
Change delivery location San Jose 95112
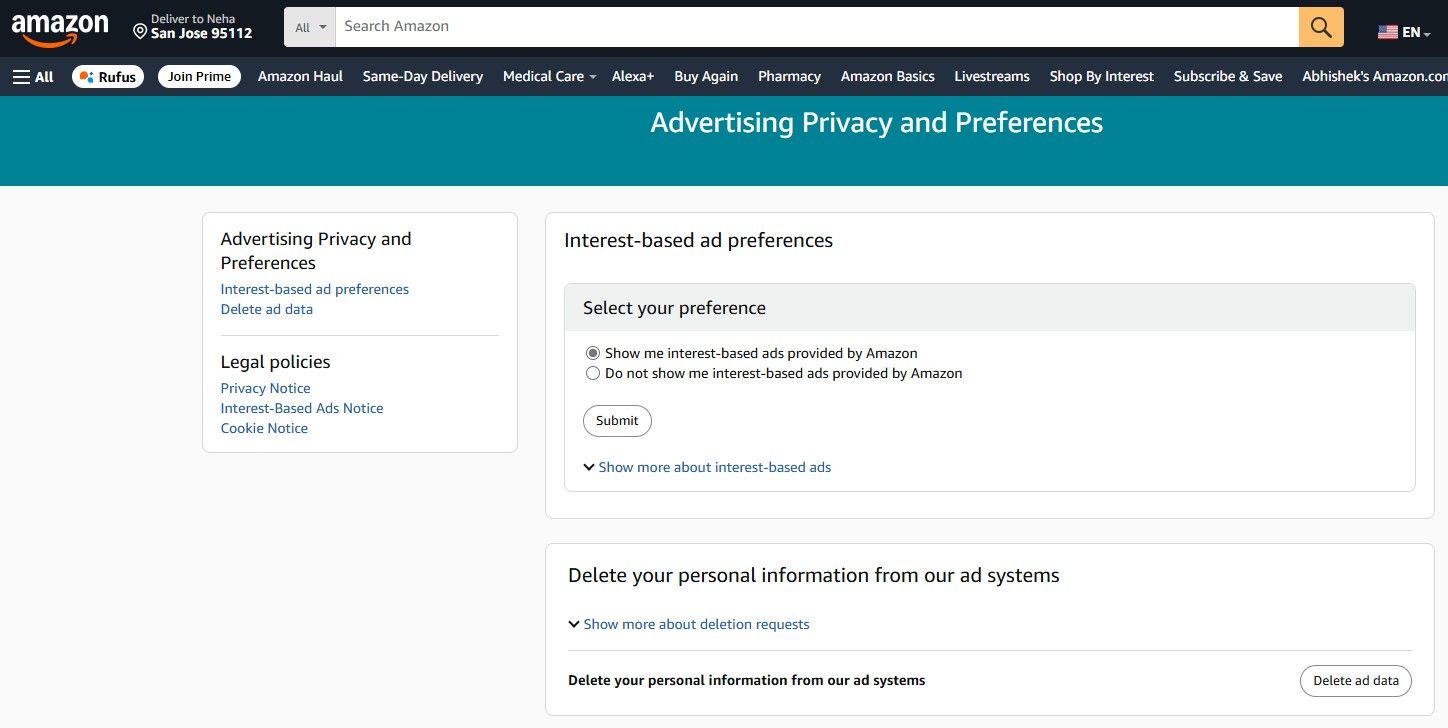tap(193, 27)
